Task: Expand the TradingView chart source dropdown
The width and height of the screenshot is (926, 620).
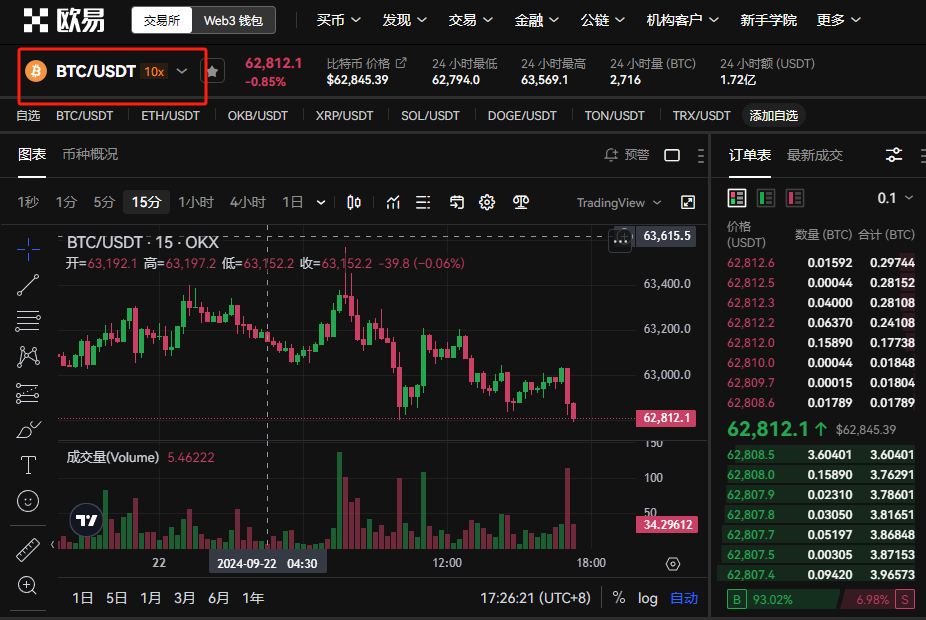Action: (618, 202)
